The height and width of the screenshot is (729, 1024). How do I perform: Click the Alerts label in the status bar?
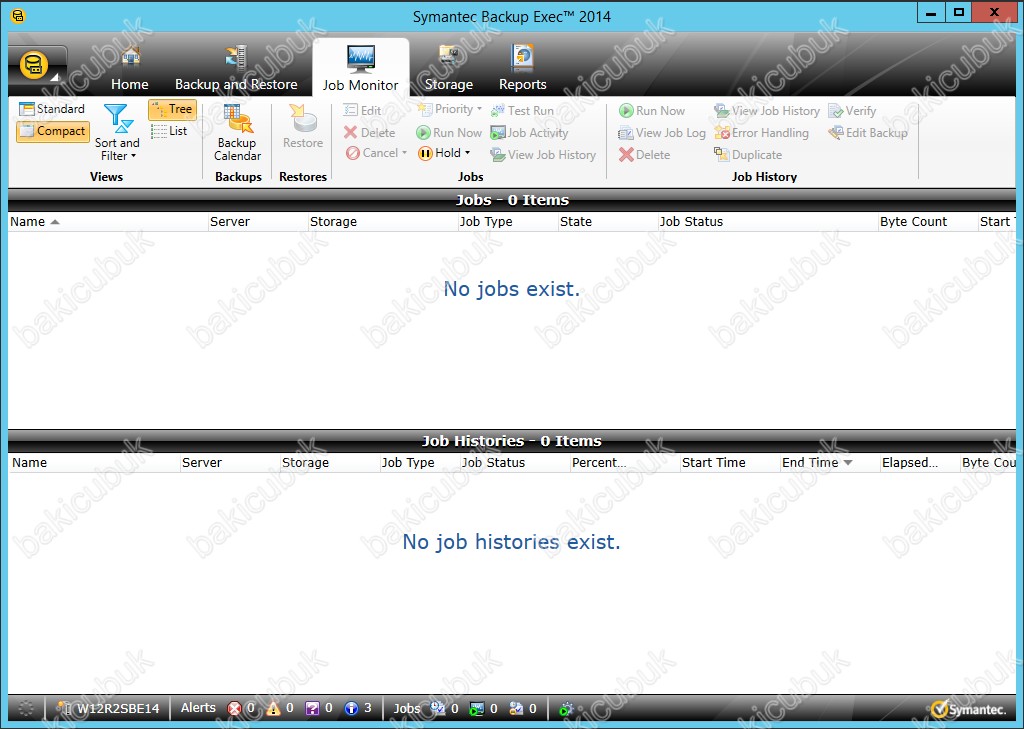198,708
